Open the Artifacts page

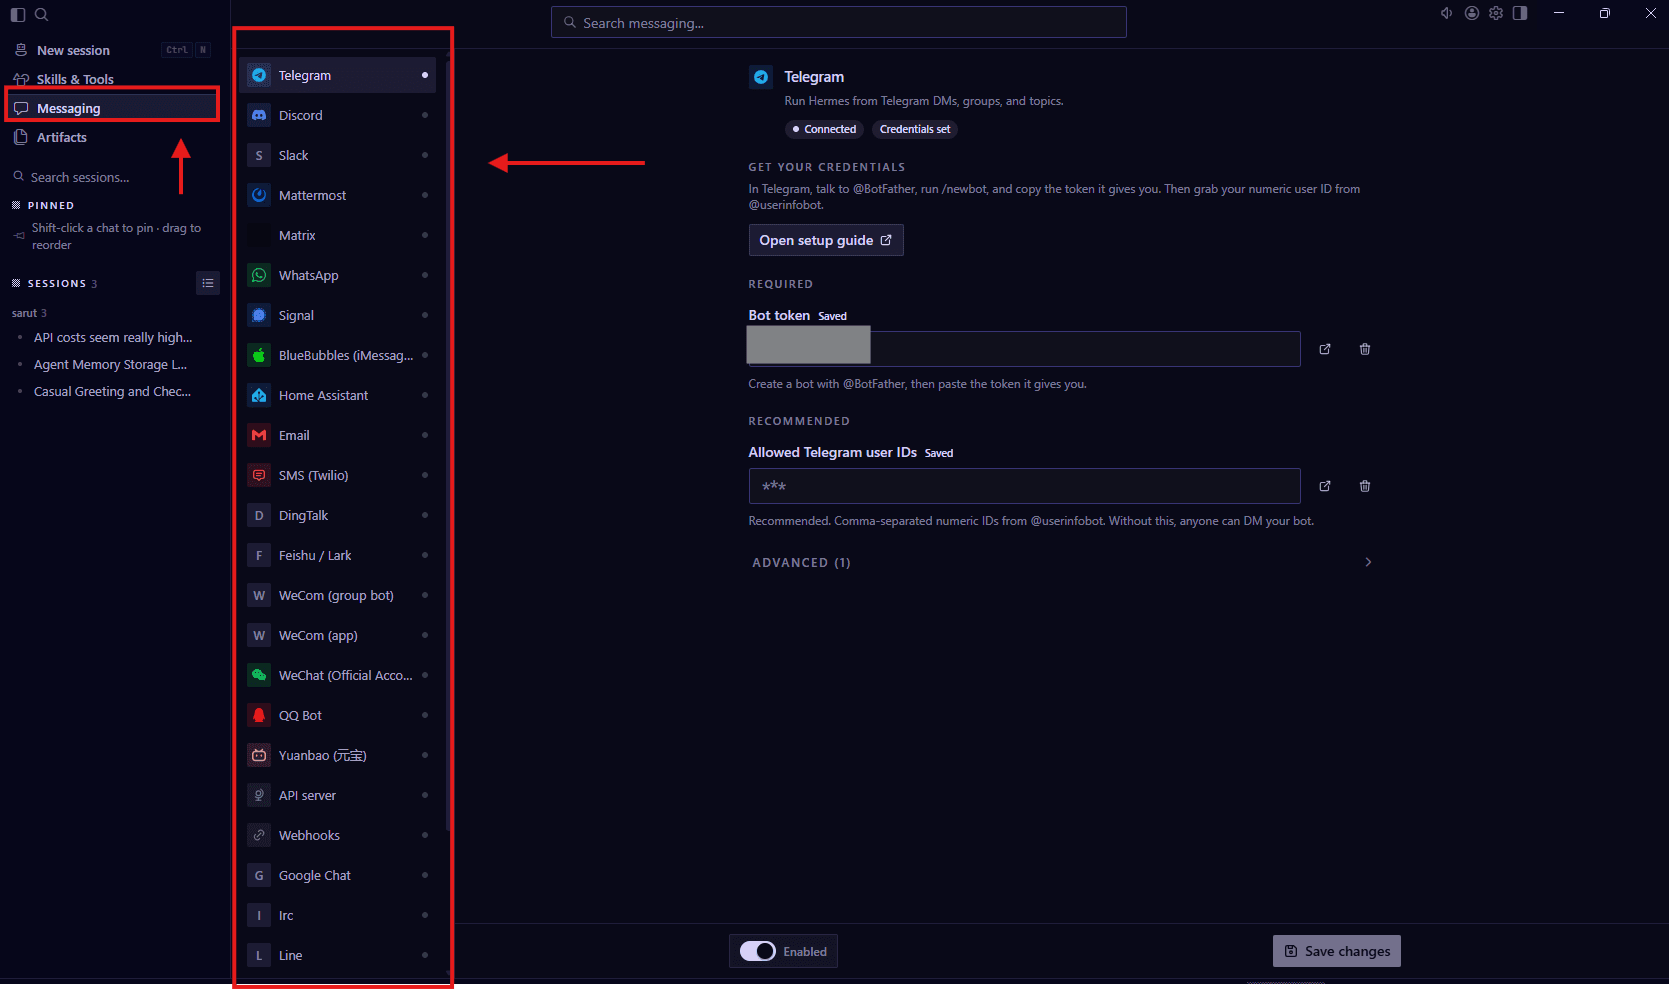(x=111, y=137)
